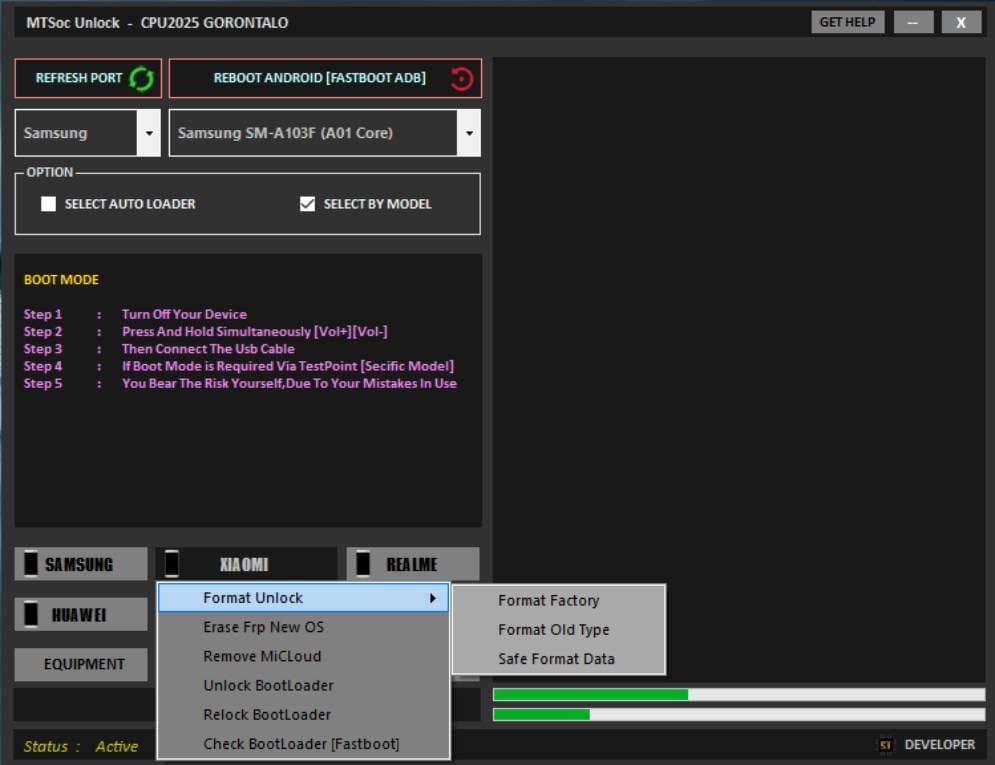Click the Get Help button
The height and width of the screenshot is (765, 995).
847,21
